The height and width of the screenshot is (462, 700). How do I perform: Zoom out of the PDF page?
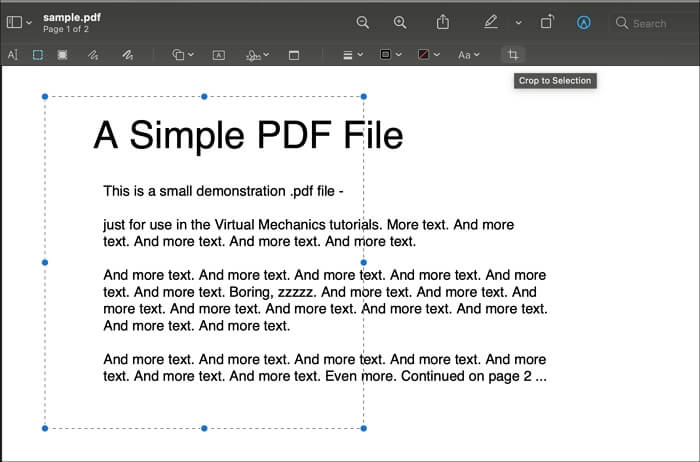pos(363,22)
